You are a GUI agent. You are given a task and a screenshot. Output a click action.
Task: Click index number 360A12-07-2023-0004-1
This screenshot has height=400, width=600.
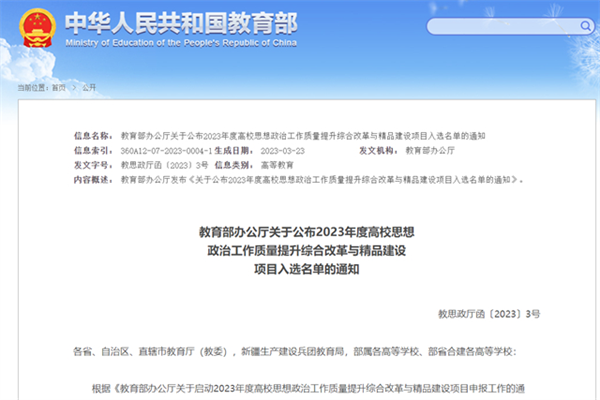[x=166, y=151]
